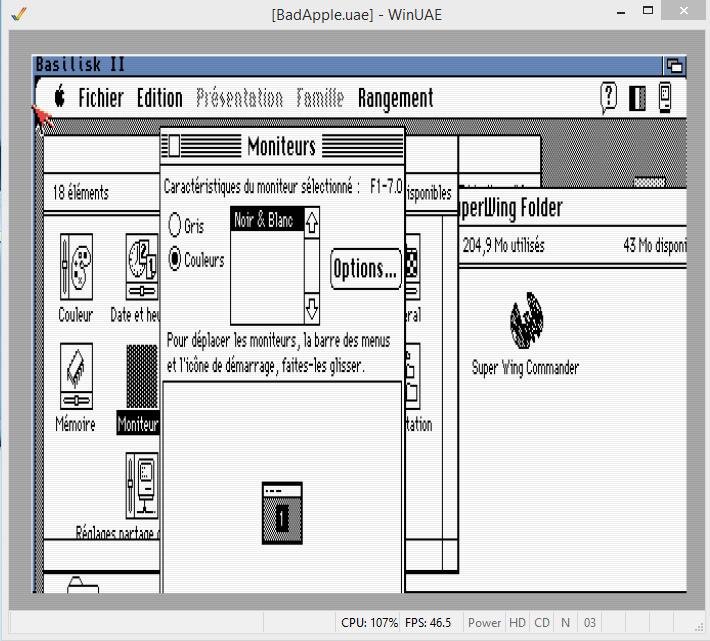Click the WinUAE checkmark app icon
The width and height of the screenshot is (710, 641).
(19, 14)
